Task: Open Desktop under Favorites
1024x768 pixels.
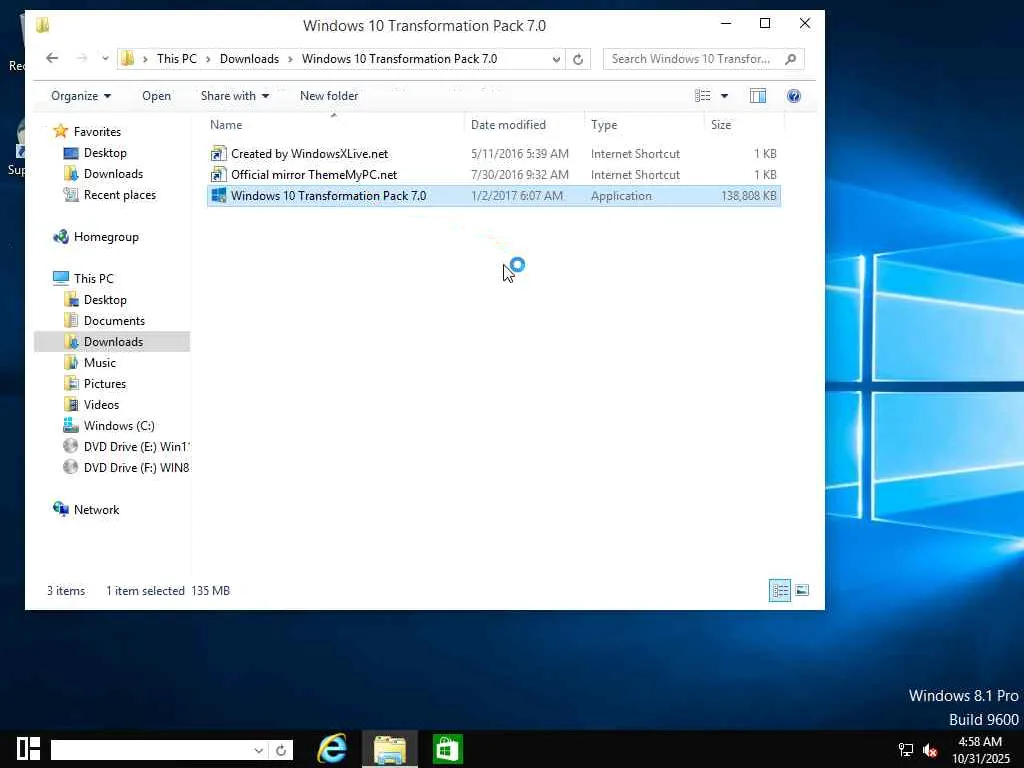Action: 104,153
